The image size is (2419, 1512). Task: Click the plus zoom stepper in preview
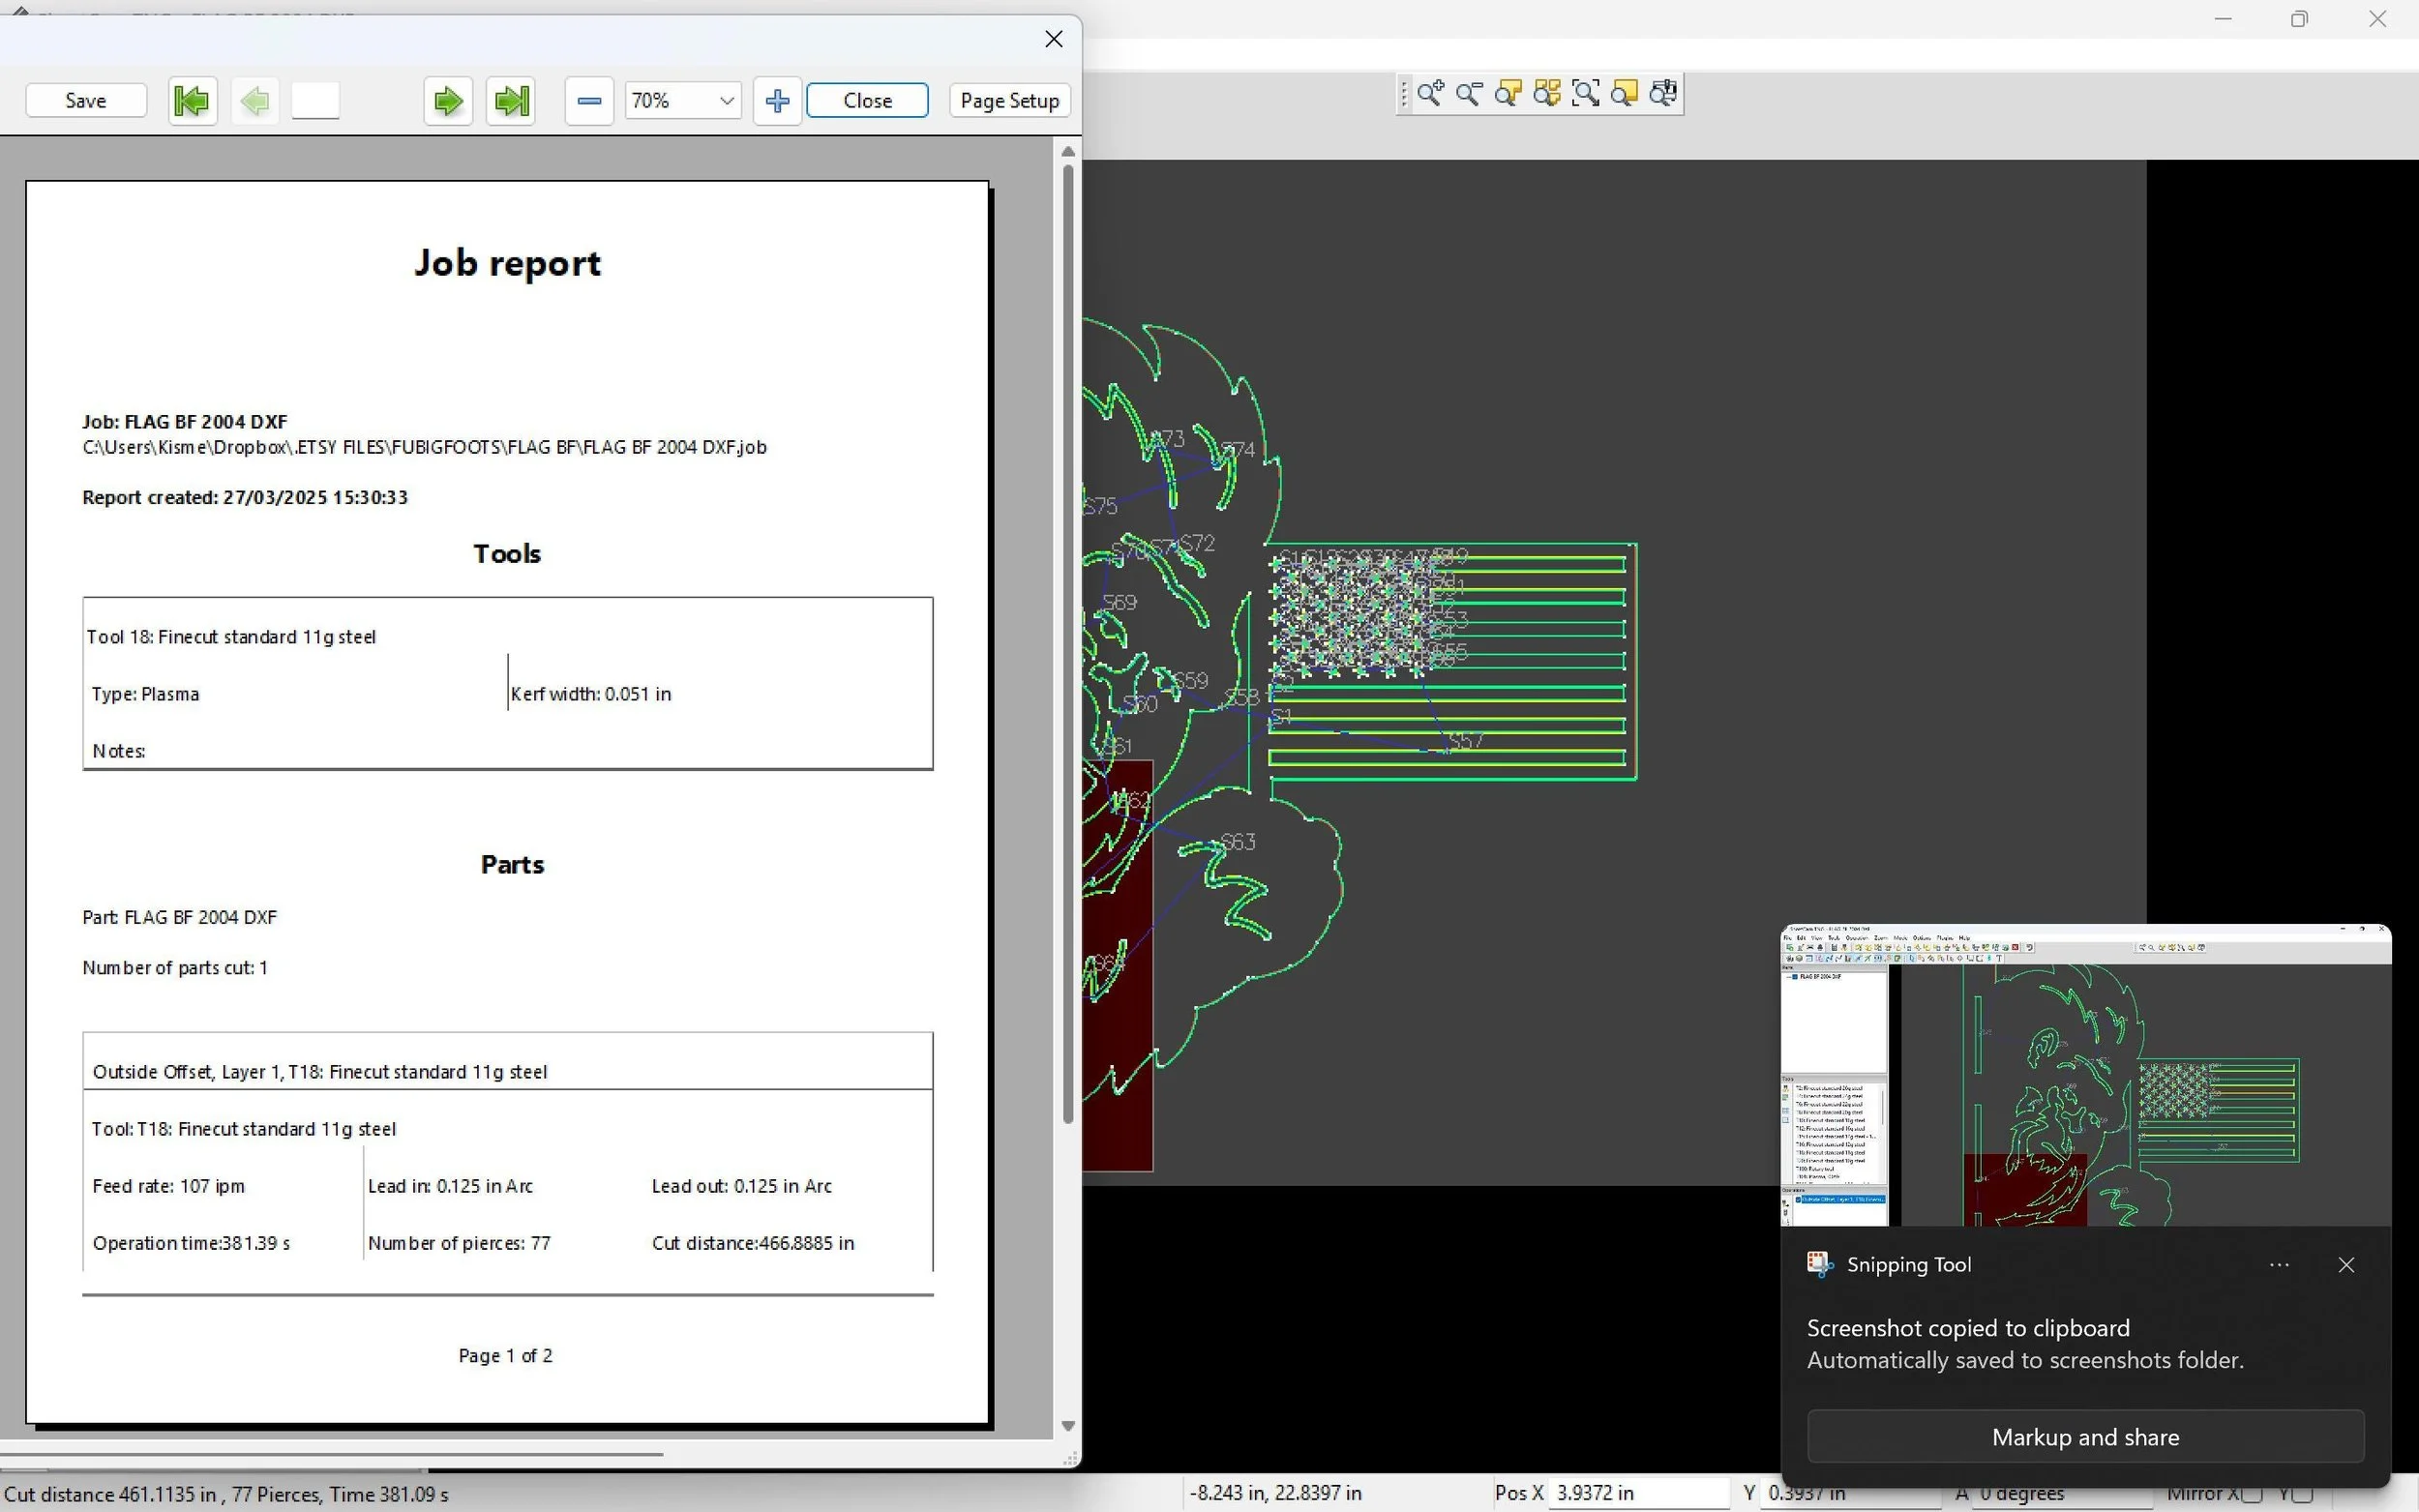click(x=777, y=101)
